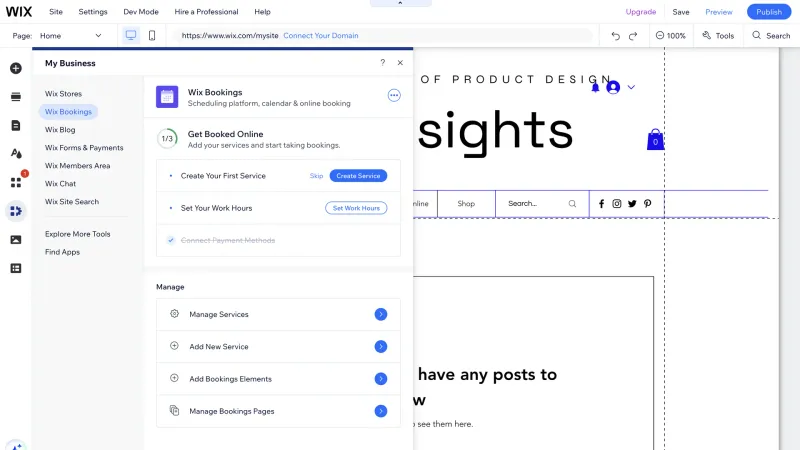
Task: Click the Twitter social icon
Action: coord(632,204)
